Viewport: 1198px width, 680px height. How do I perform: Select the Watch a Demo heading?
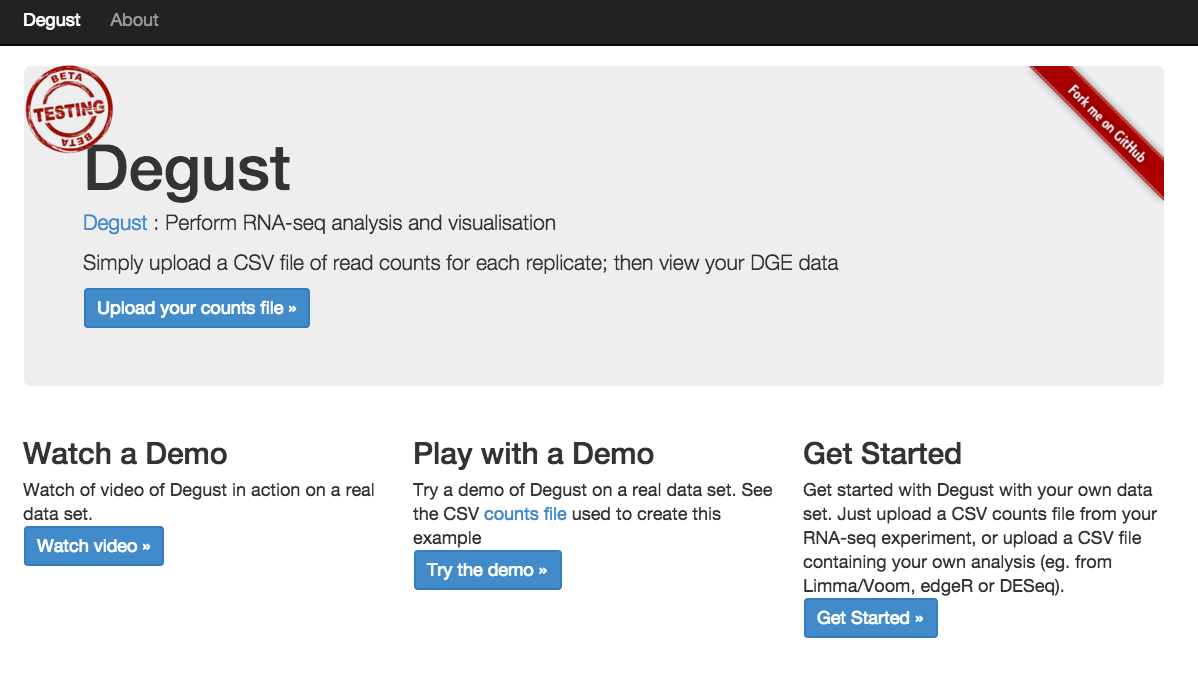tap(125, 454)
